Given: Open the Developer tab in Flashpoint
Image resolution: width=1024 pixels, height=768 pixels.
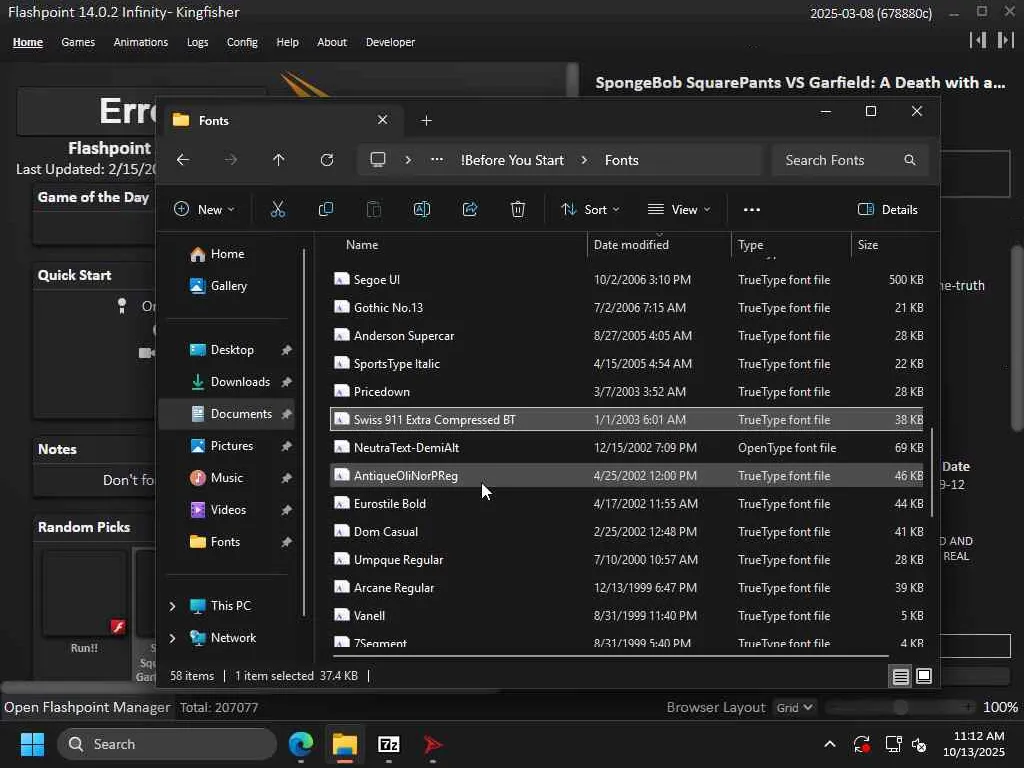Looking at the screenshot, I should pyautogui.click(x=390, y=42).
